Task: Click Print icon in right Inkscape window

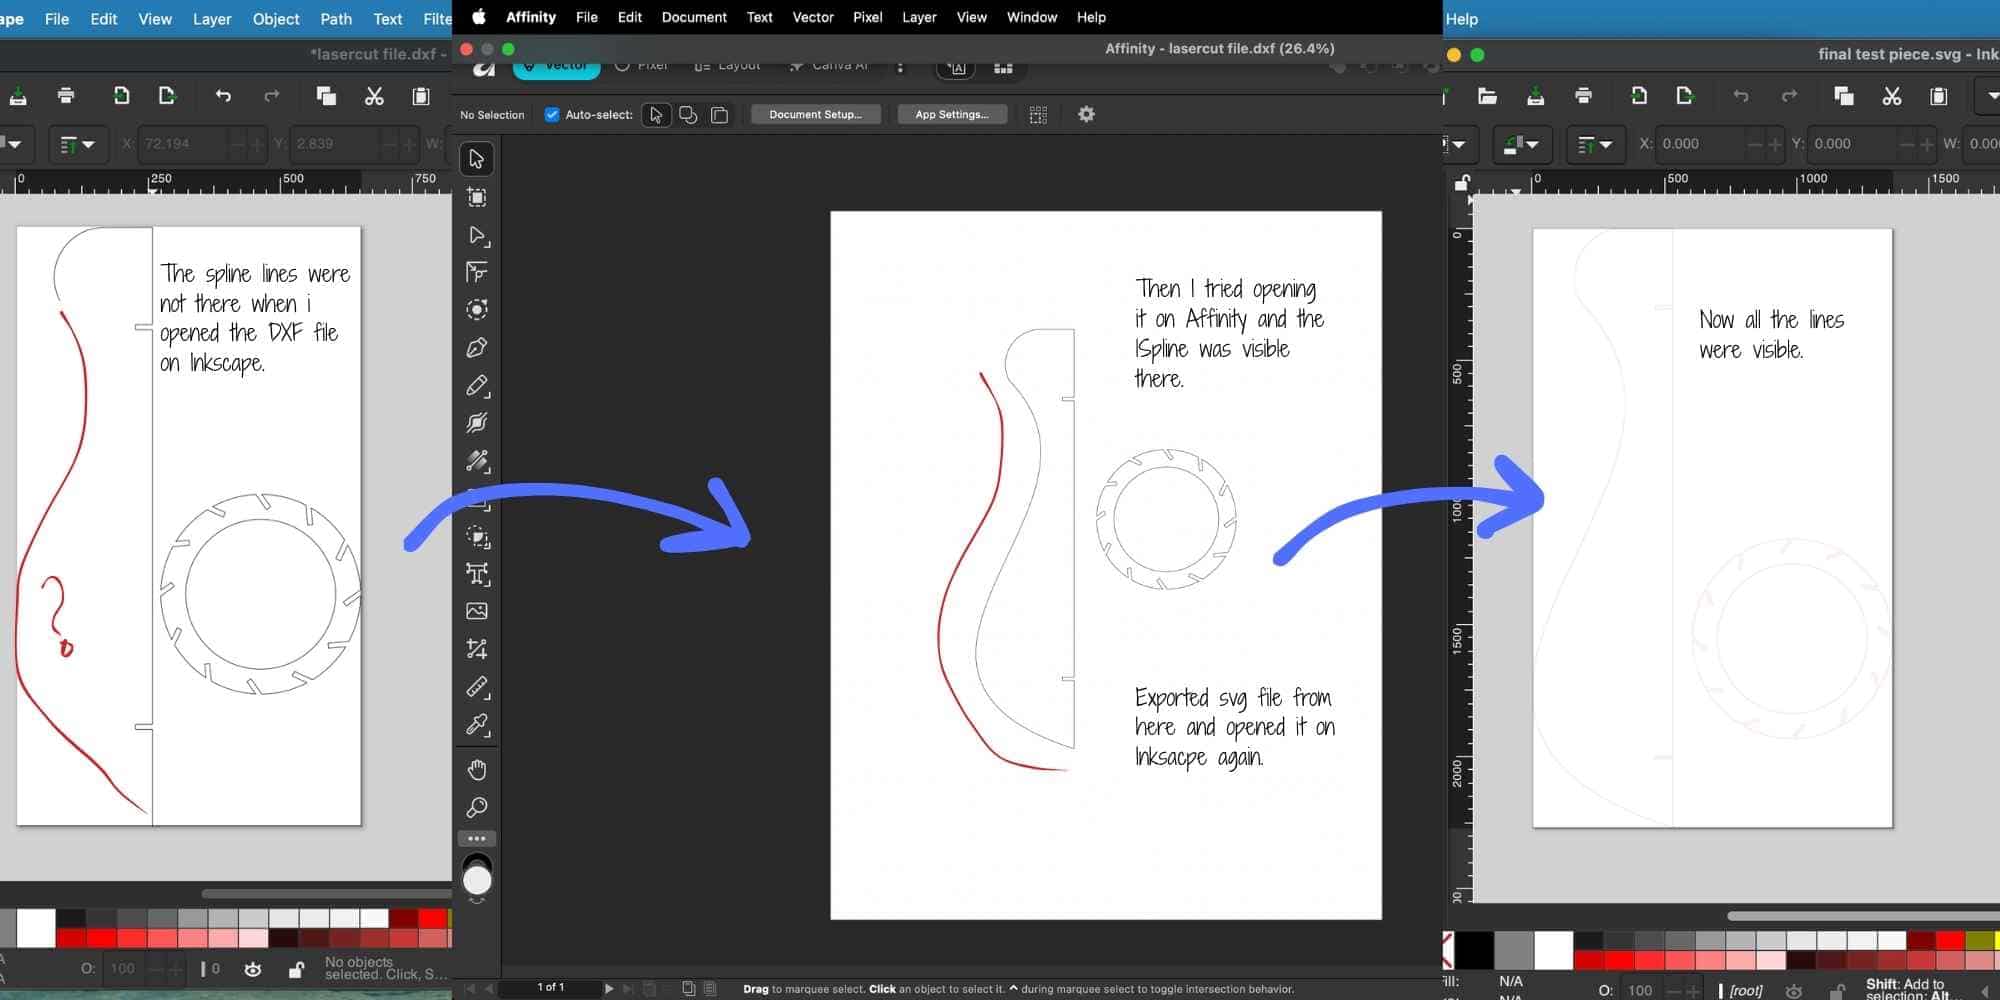Action: pyautogui.click(x=1583, y=96)
